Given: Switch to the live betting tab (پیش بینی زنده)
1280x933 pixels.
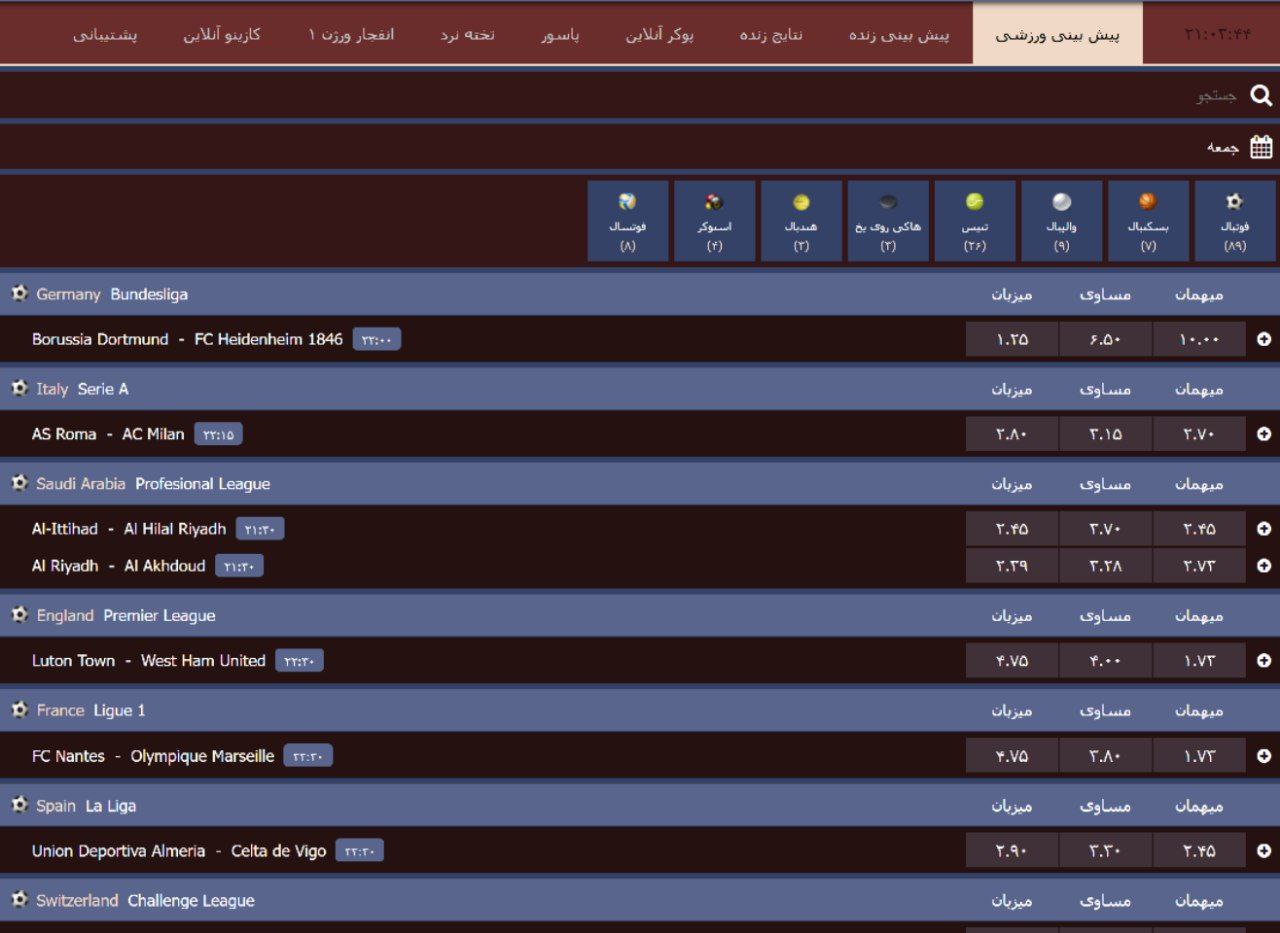Looking at the screenshot, I should [899, 34].
